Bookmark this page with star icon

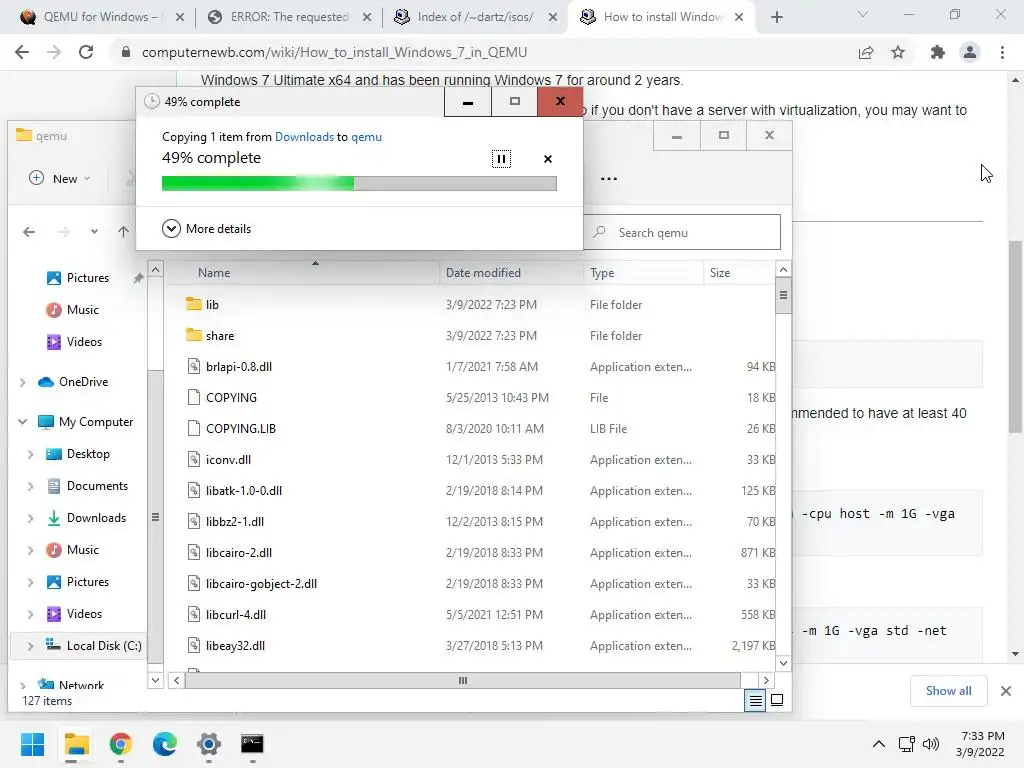pos(898,52)
